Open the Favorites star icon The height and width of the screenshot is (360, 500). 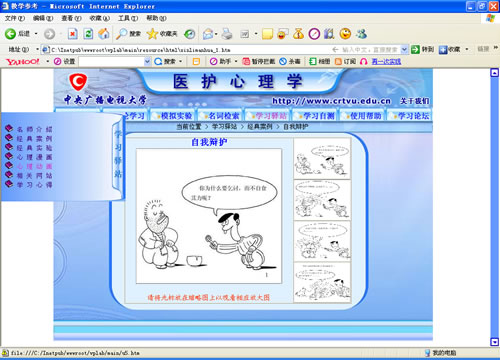click(x=152, y=34)
